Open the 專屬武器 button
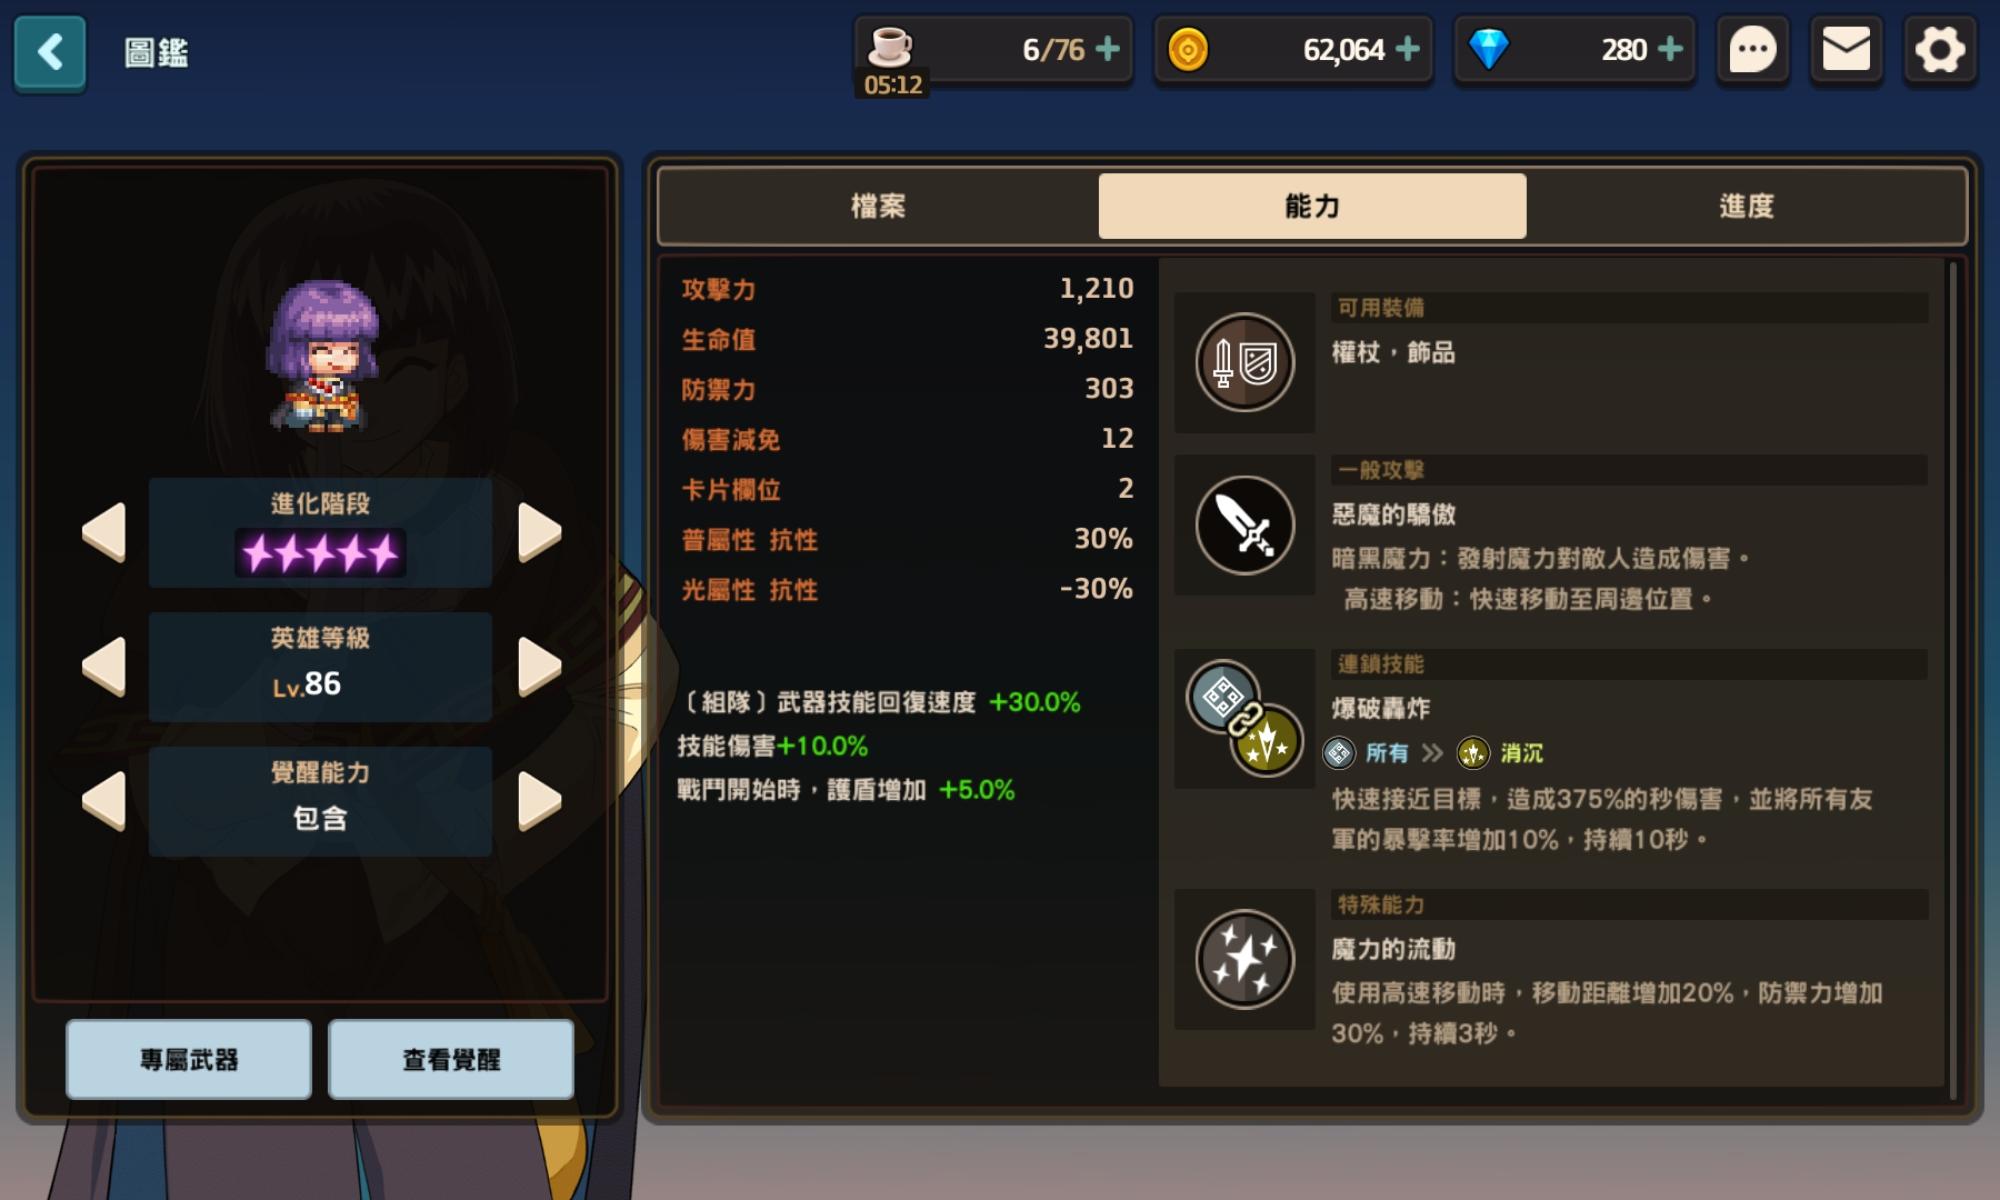Viewport: 2000px width, 1200px height. 189,1059
